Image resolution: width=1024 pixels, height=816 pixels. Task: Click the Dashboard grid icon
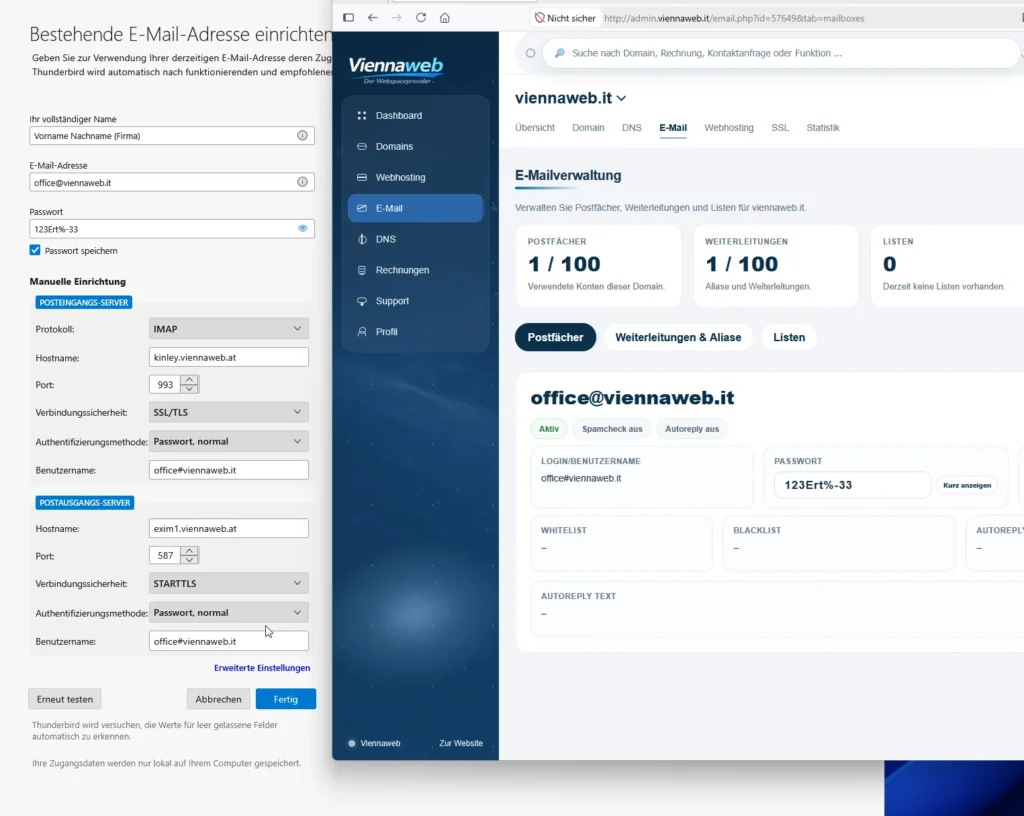(362, 116)
